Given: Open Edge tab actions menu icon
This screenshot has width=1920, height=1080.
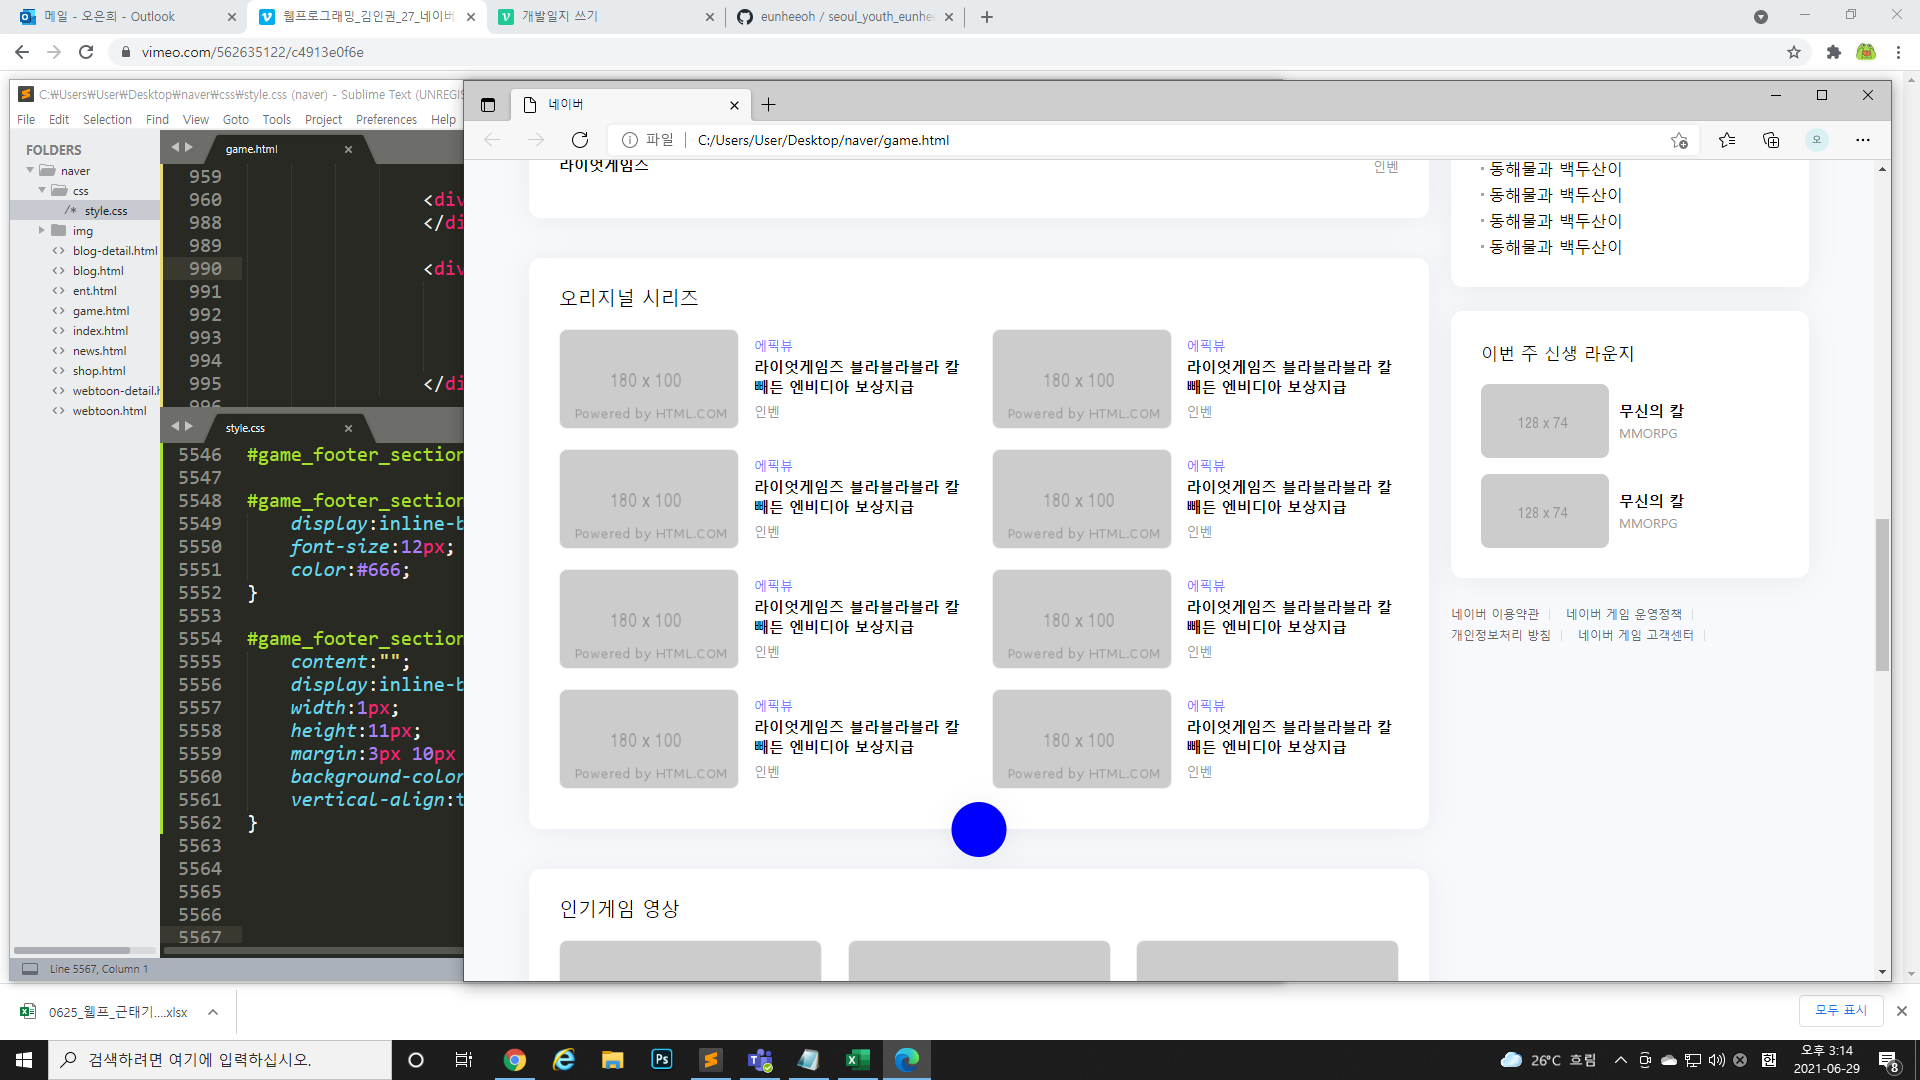Looking at the screenshot, I should (x=488, y=105).
